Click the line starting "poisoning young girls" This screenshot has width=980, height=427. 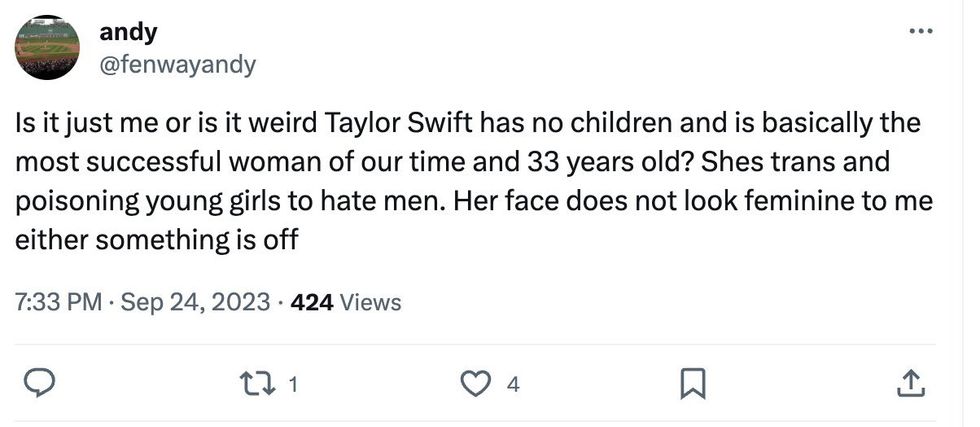tap(473, 202)
